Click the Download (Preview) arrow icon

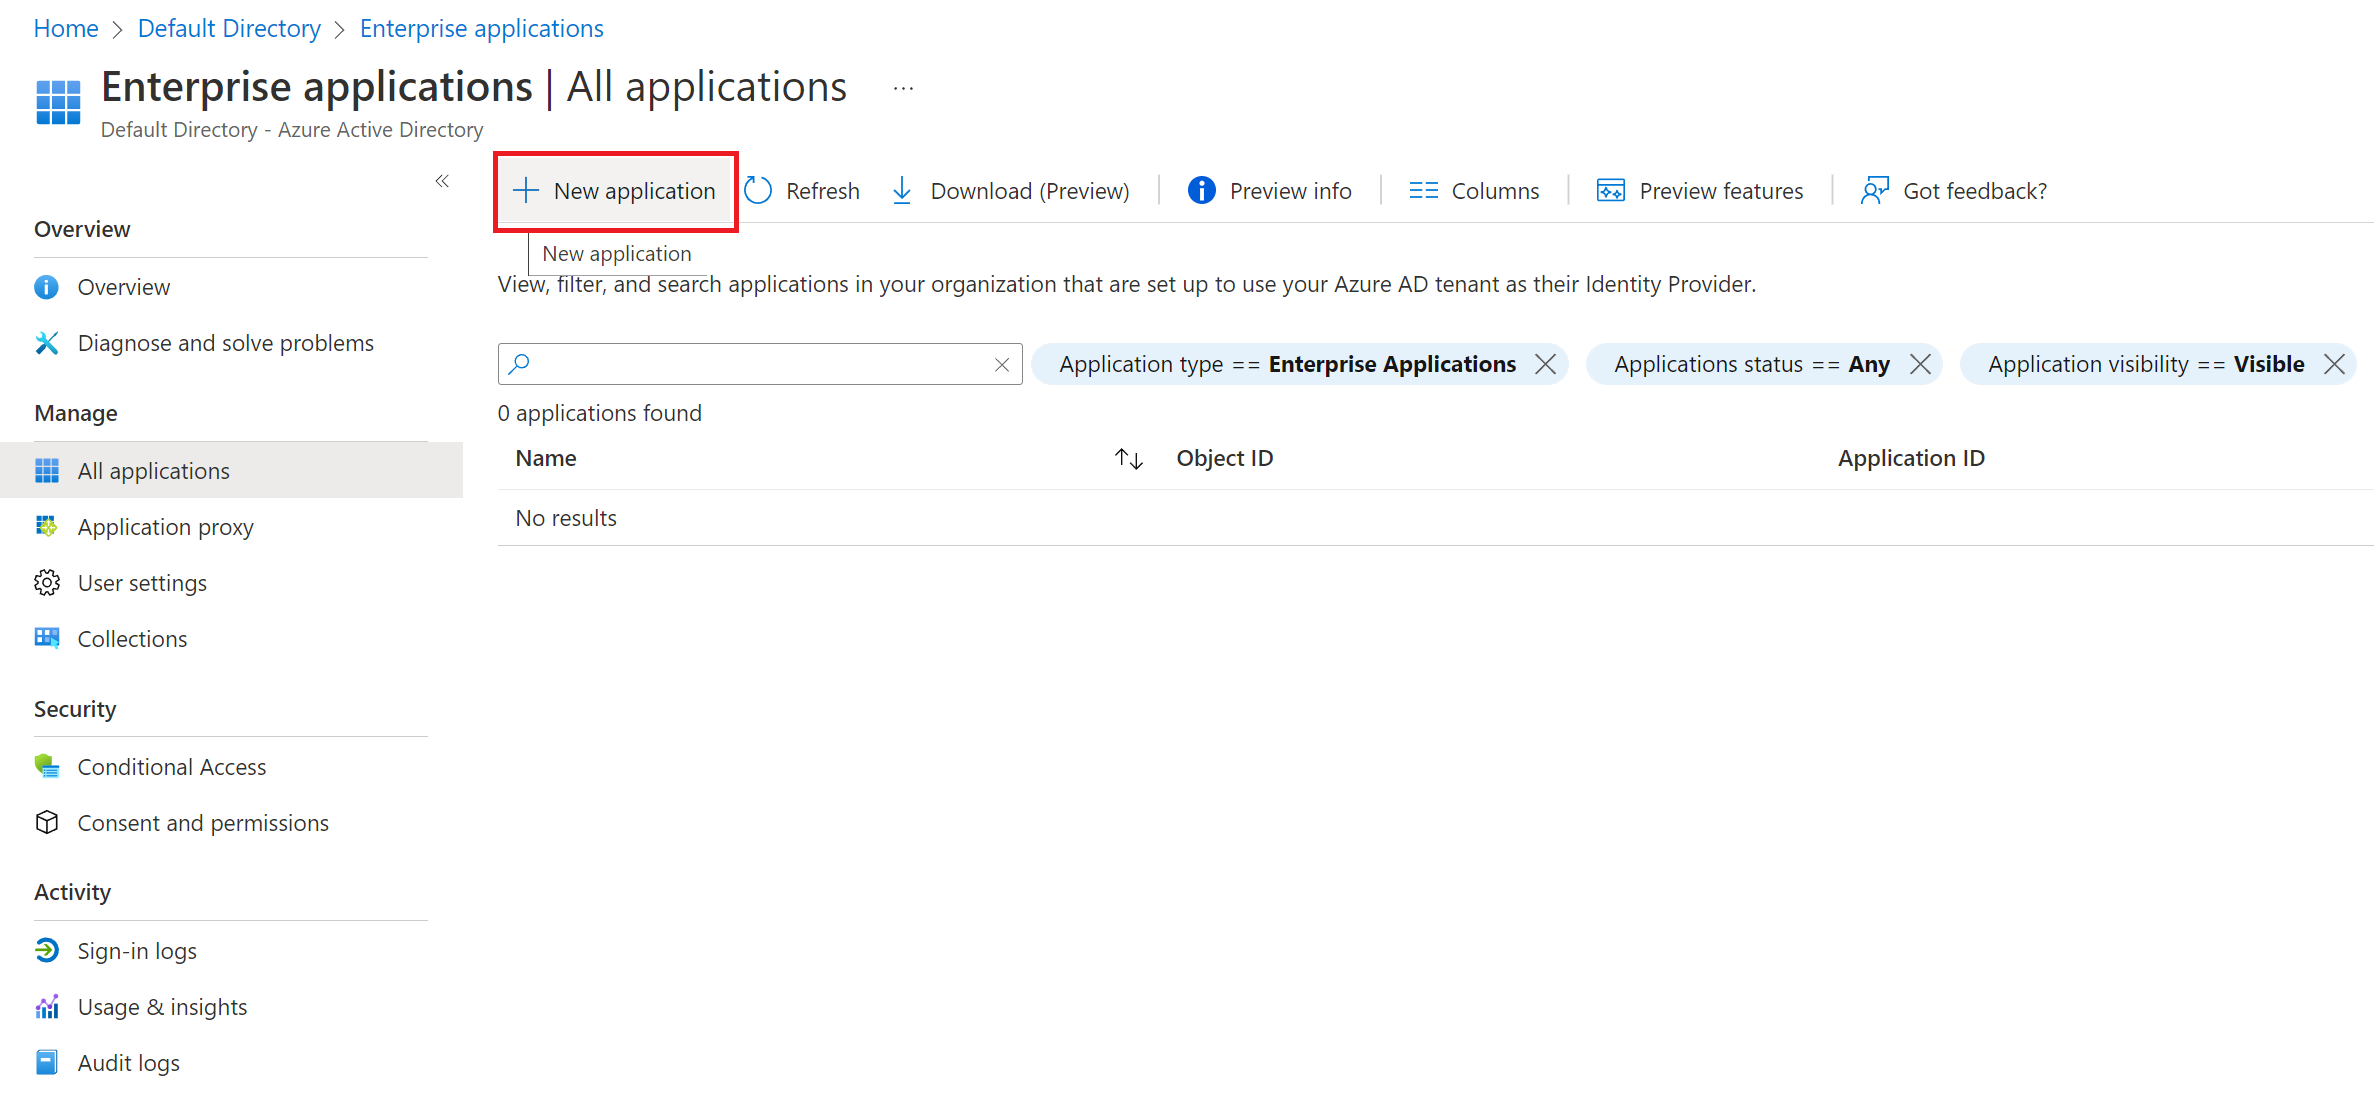point(902,190)
